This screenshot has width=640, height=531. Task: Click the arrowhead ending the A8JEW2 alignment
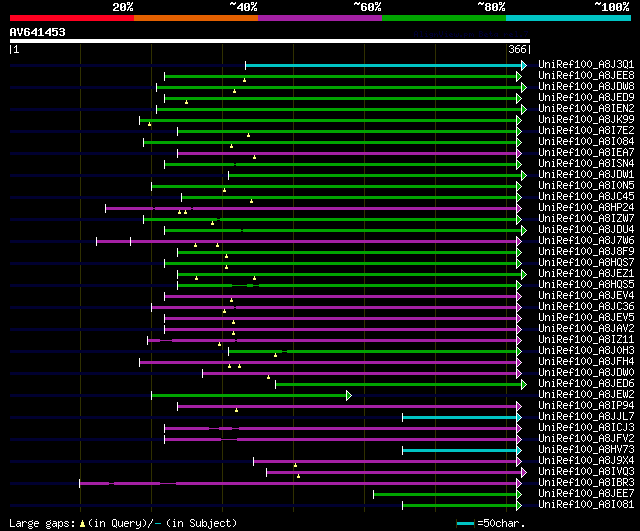(349, 395)
